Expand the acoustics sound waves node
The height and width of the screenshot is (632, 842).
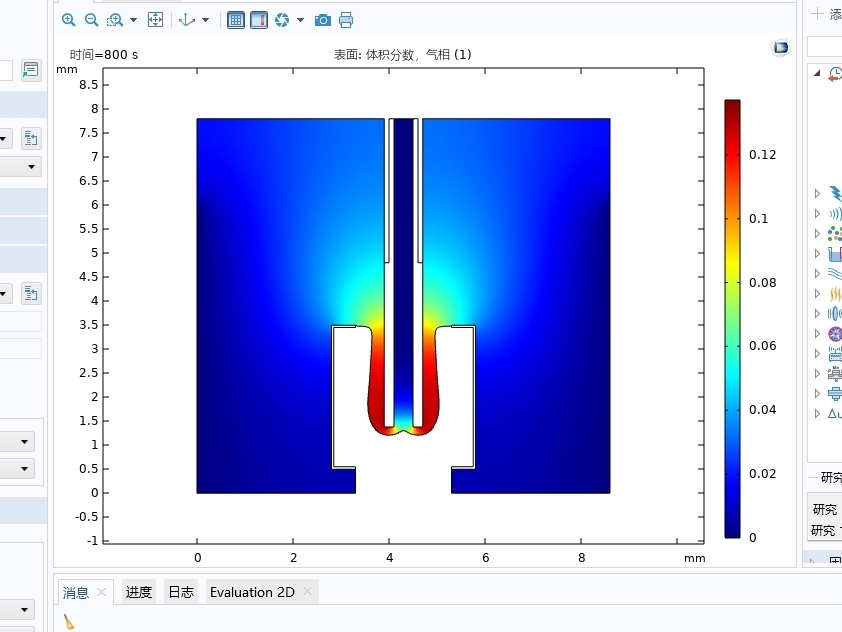click(x=817, y=213)
